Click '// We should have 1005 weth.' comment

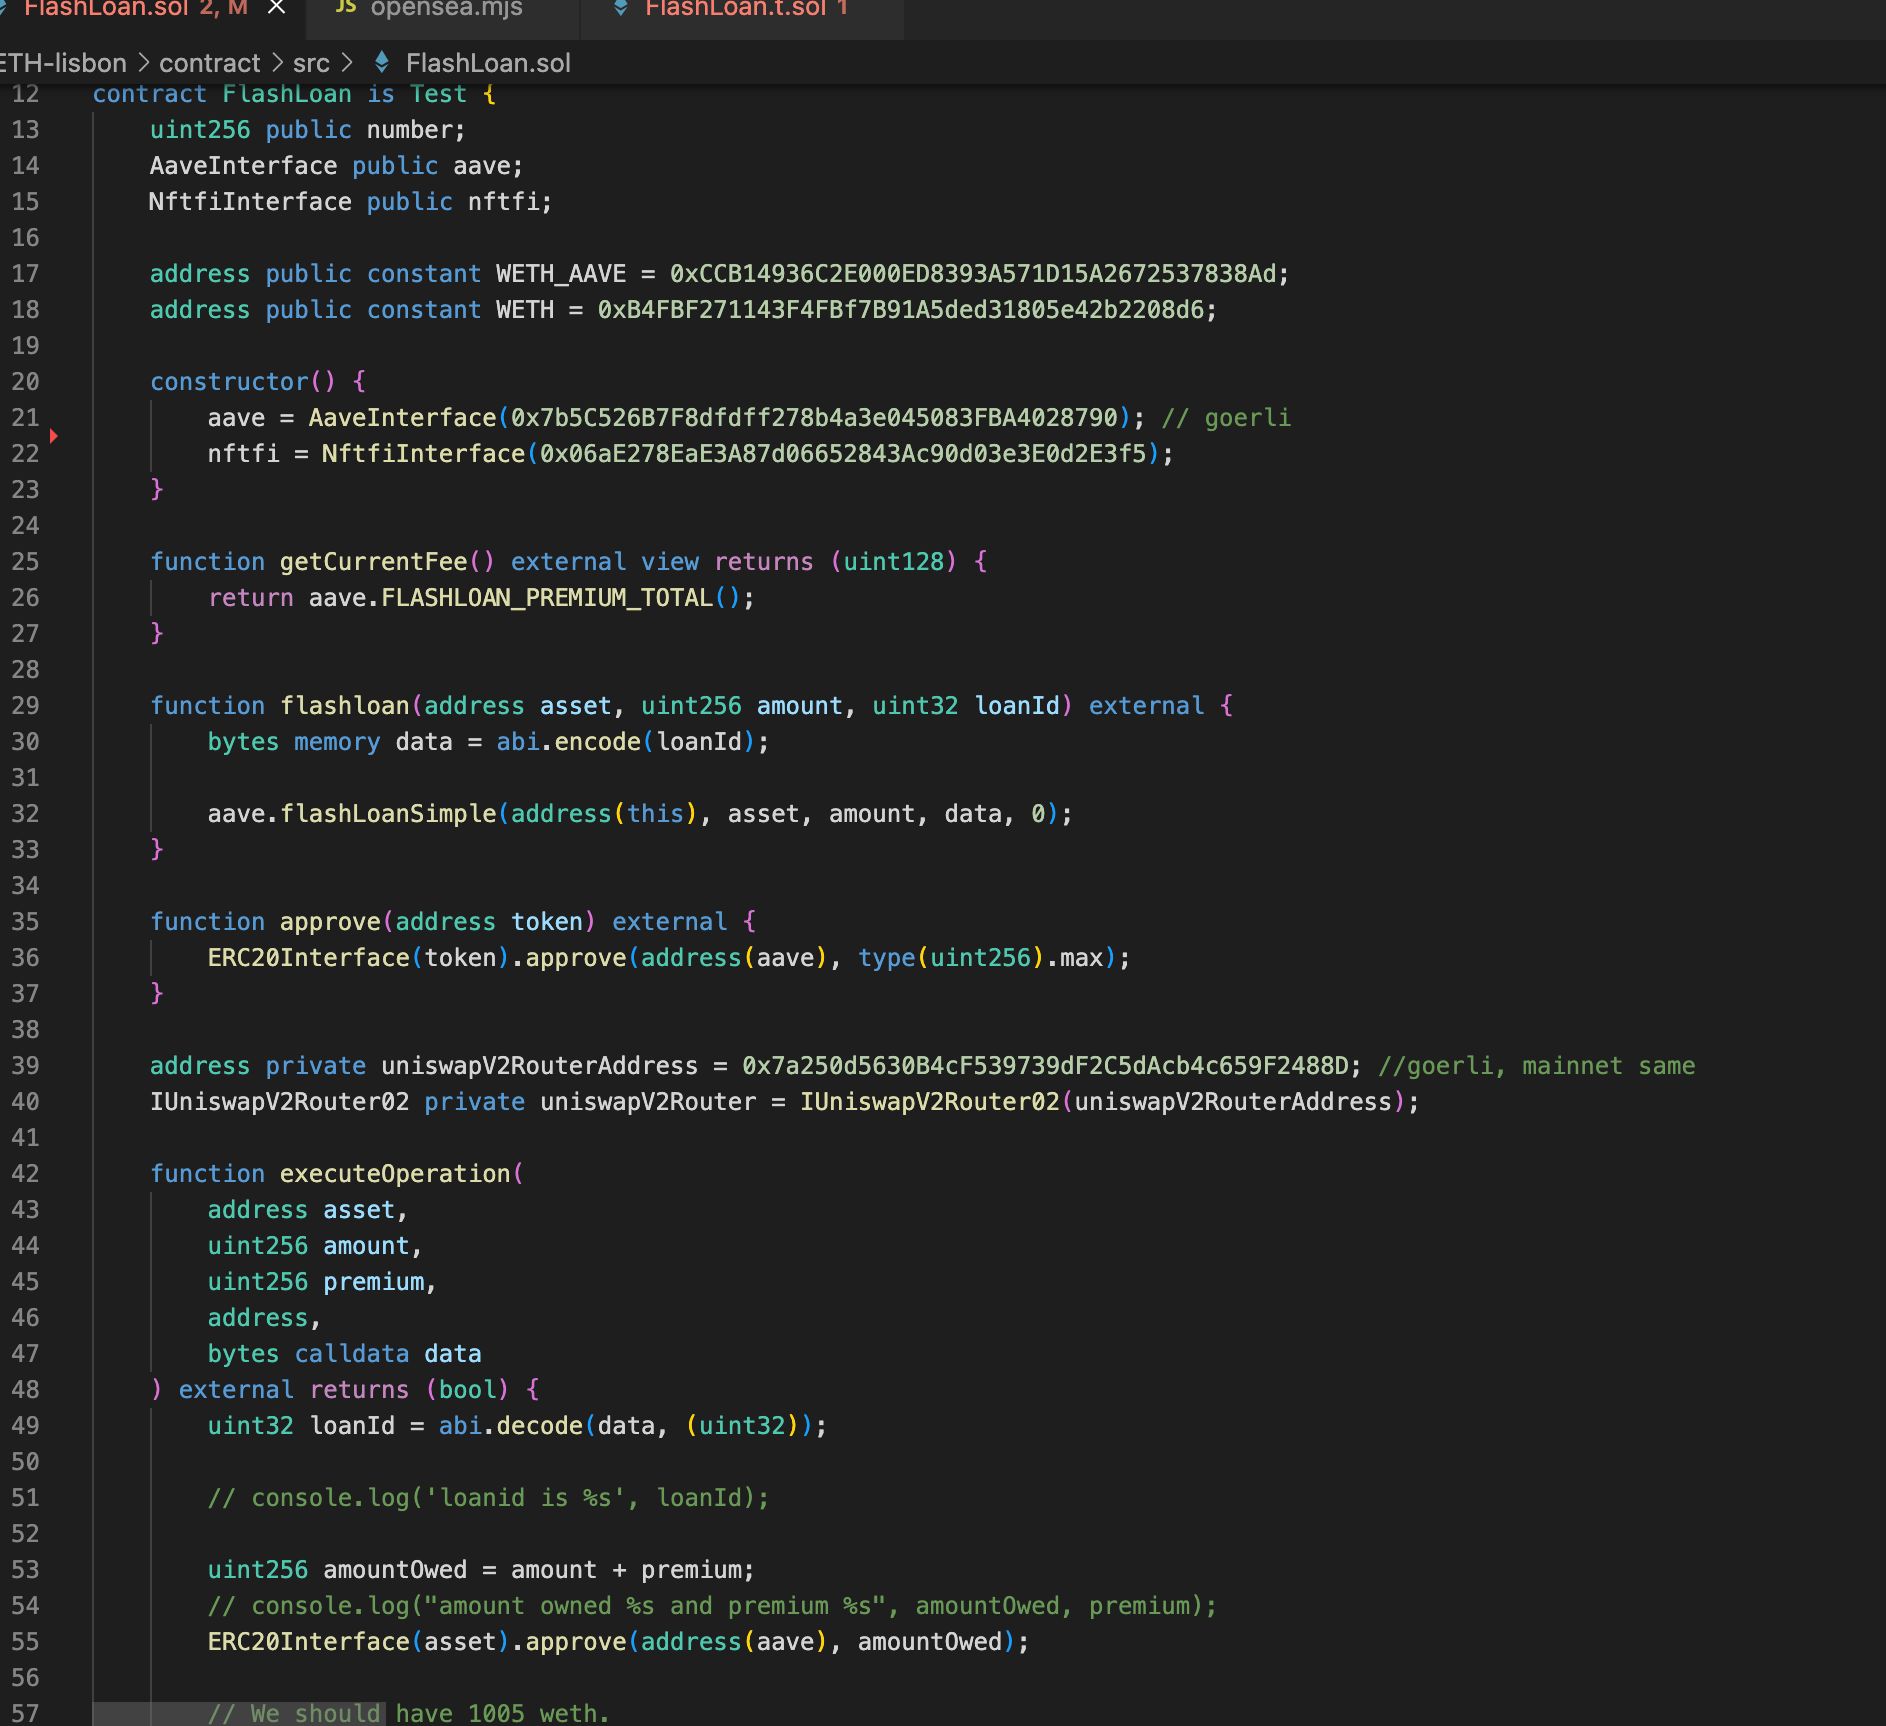click(x=409, y=1713)
